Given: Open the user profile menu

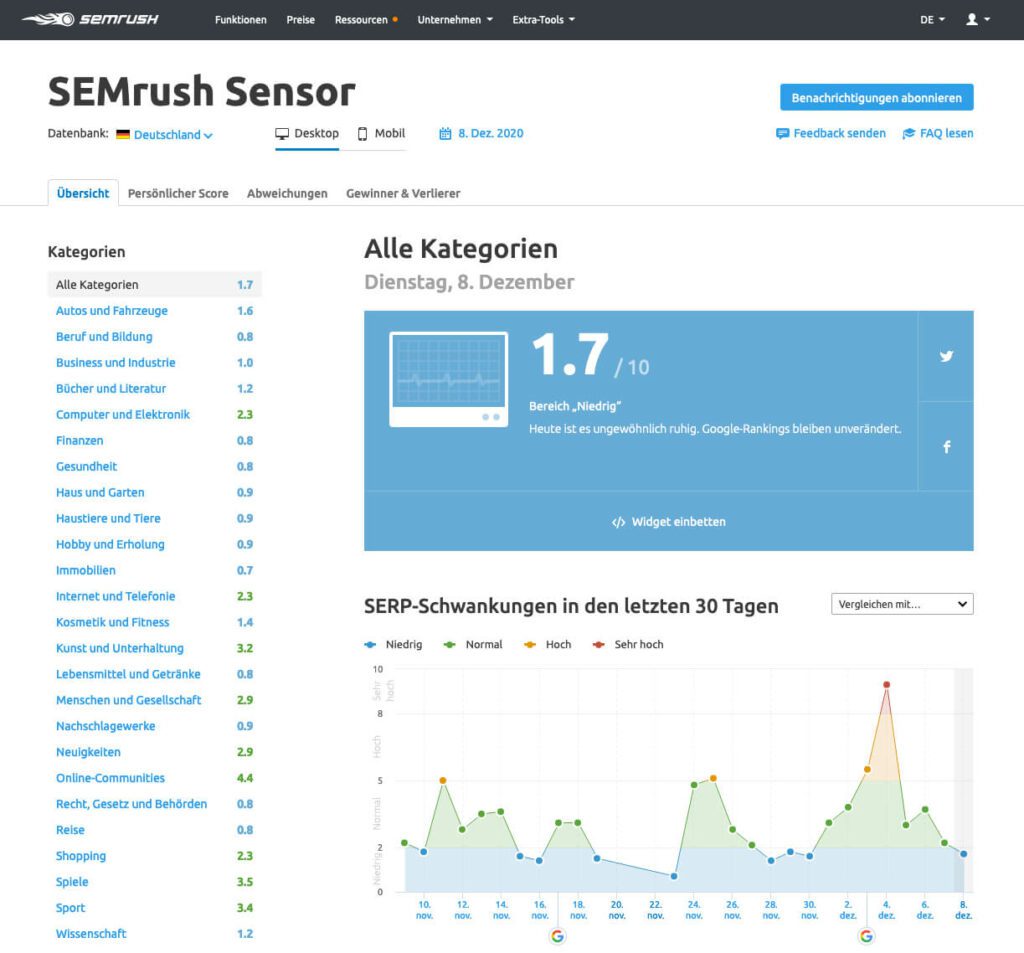Looking at the screenshot, I should [974, 18].
